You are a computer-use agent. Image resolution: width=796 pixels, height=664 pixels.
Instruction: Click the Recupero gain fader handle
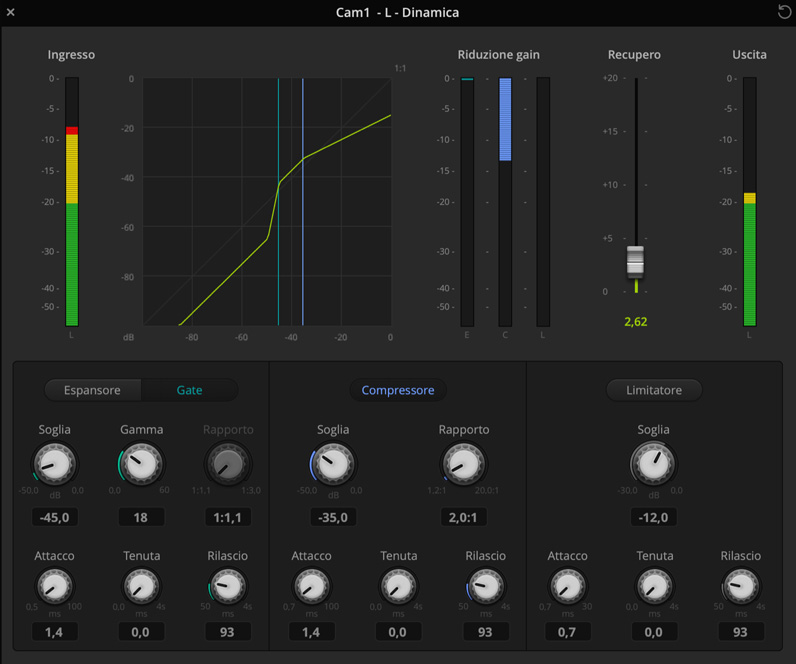[x=635, y=260]
